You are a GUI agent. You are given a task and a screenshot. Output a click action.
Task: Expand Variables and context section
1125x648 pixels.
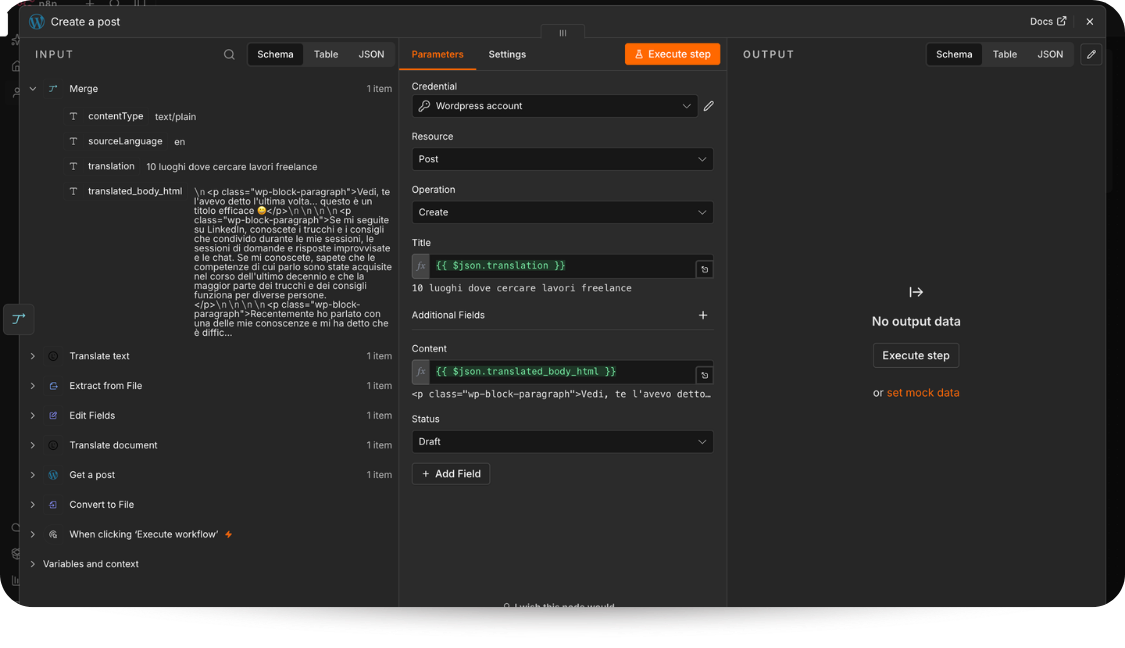point(33,564)
